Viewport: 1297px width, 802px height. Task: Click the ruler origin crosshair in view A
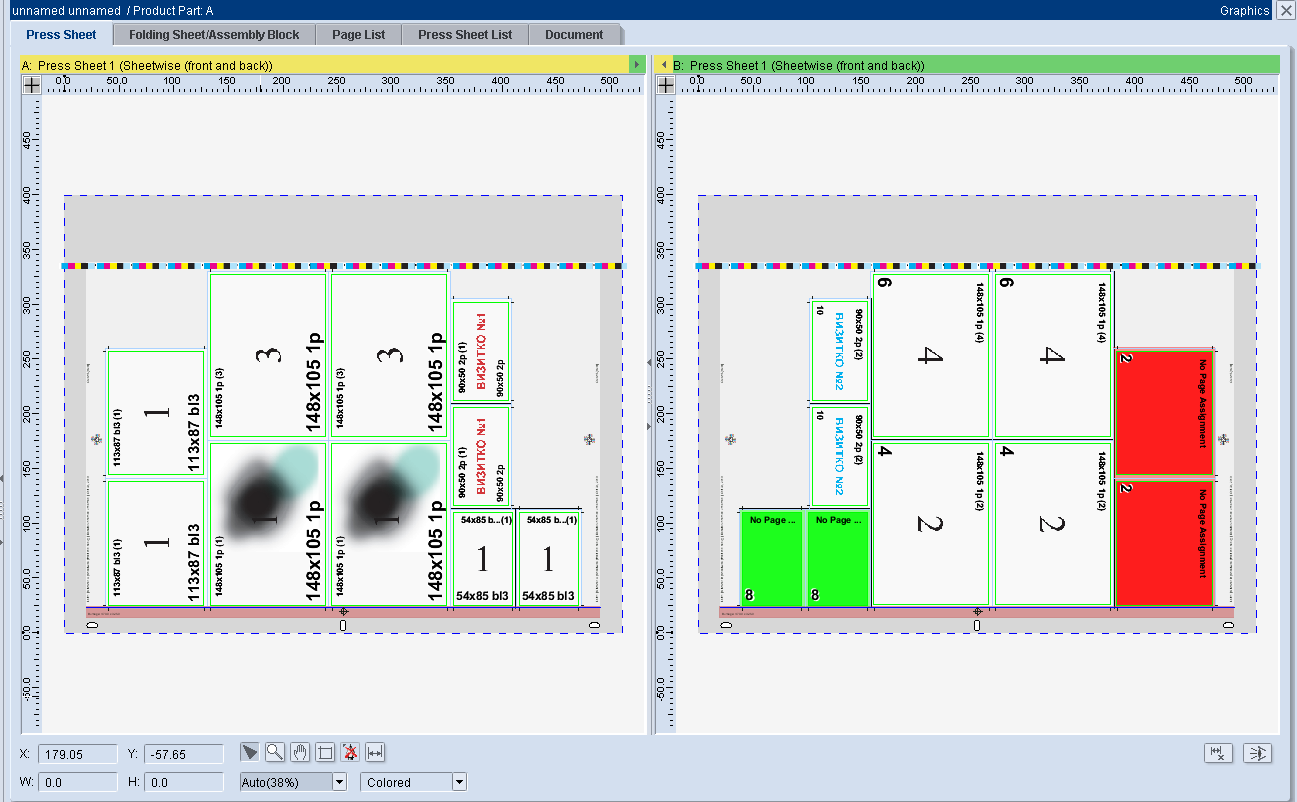[x=32, y=85]
